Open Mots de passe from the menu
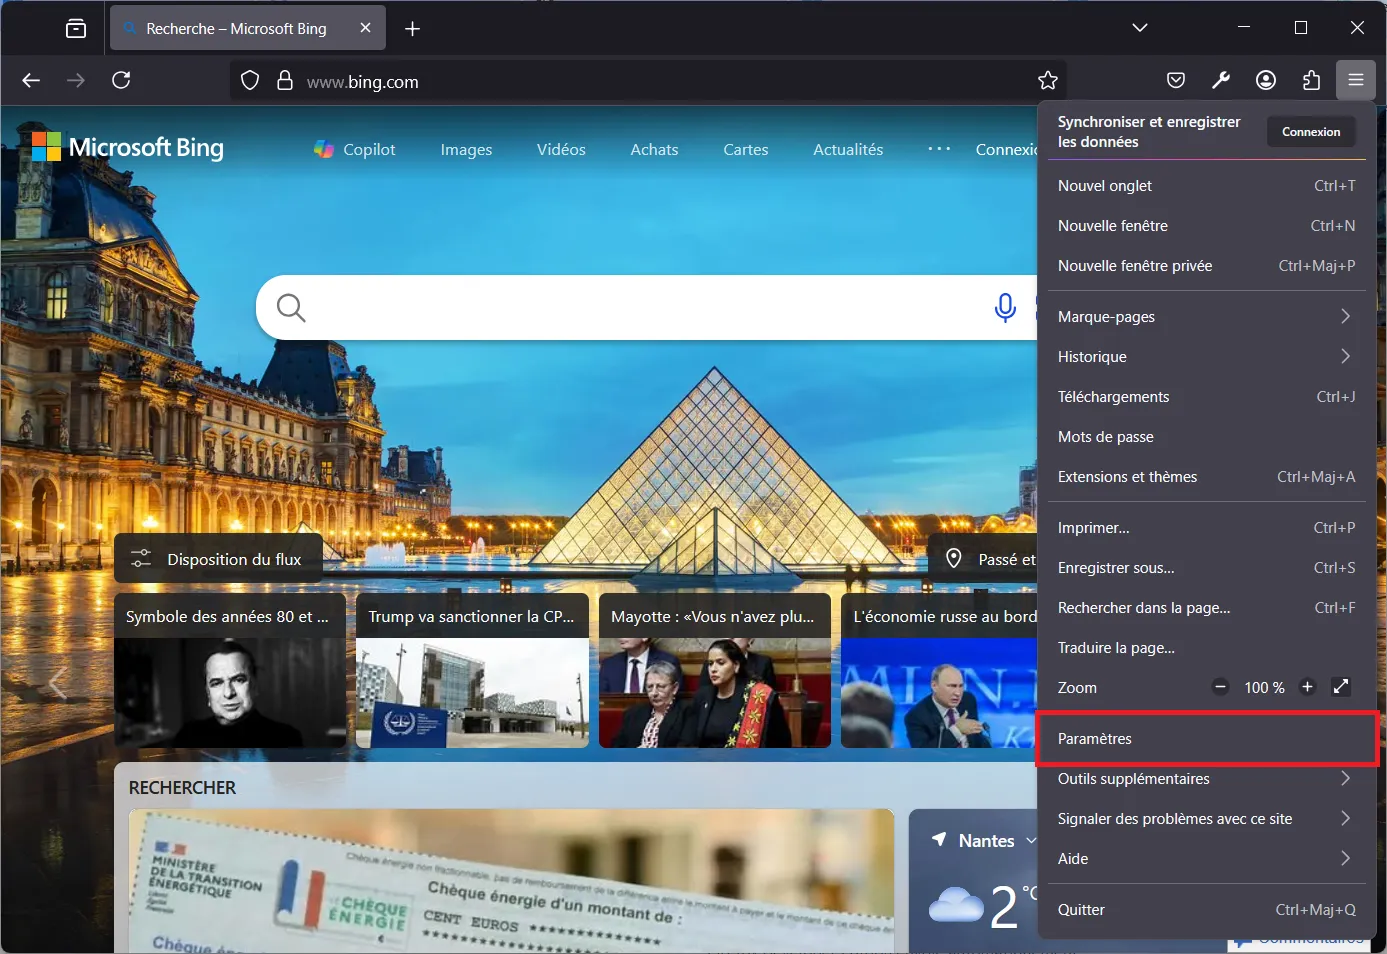 (x=1206, y=437)
